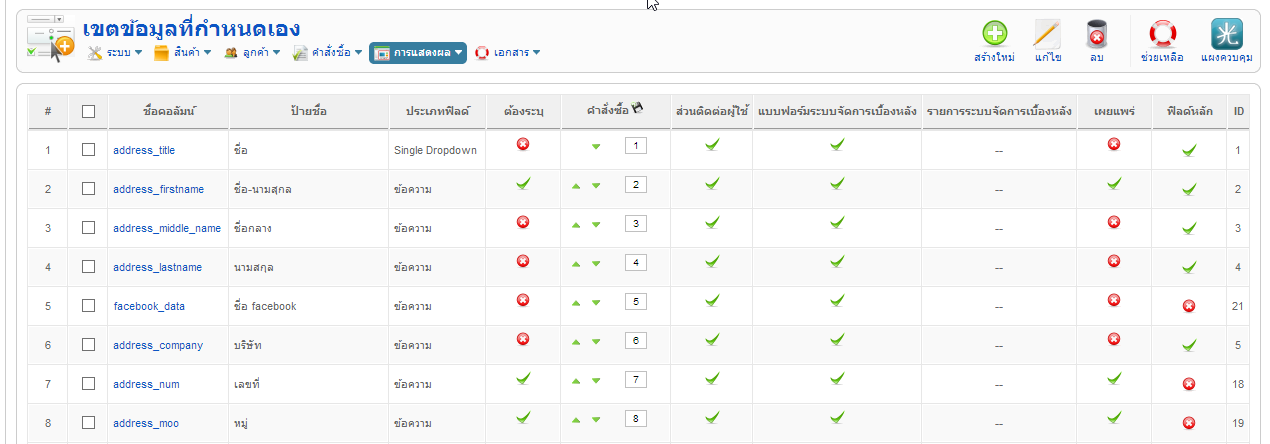Viewport: 1270px width, 444px height.
Task: Click the trash Delete icon
Action: [1096, 35]
